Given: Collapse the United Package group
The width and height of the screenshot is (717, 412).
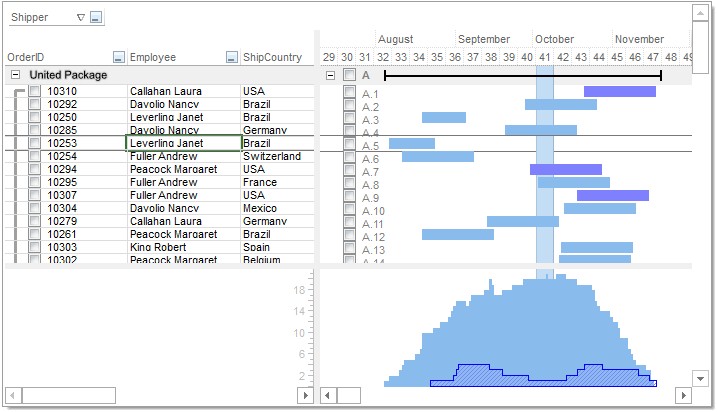Looking at the screenshot, I should [16, 75].
